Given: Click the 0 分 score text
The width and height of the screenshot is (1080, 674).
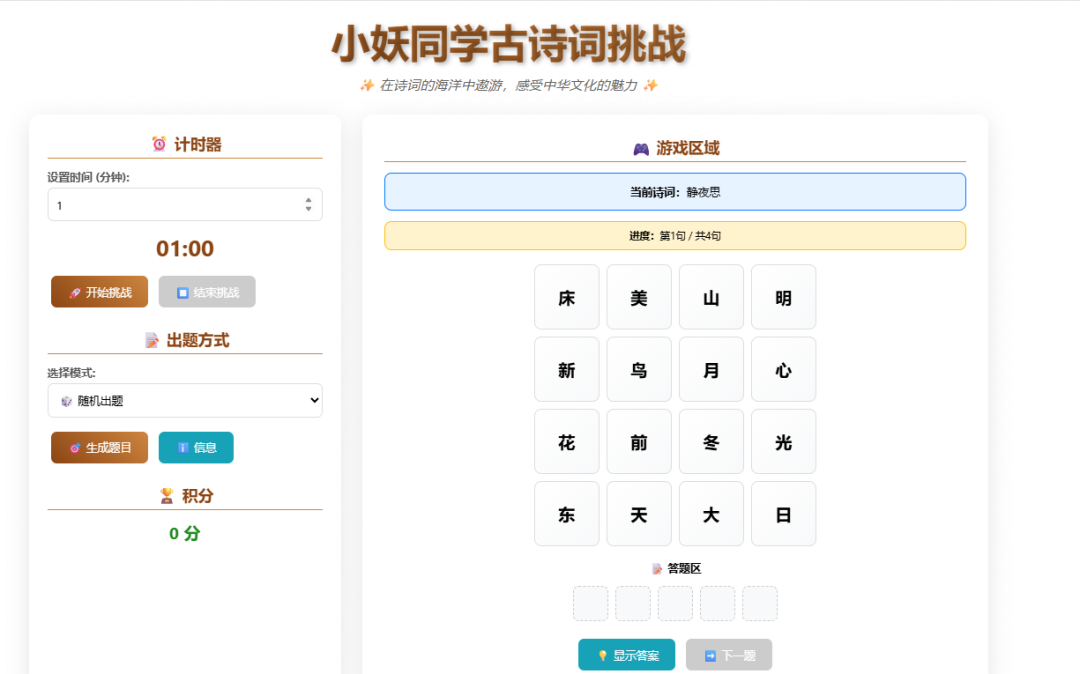Looking at the screenshot, I should coord(185,534).
